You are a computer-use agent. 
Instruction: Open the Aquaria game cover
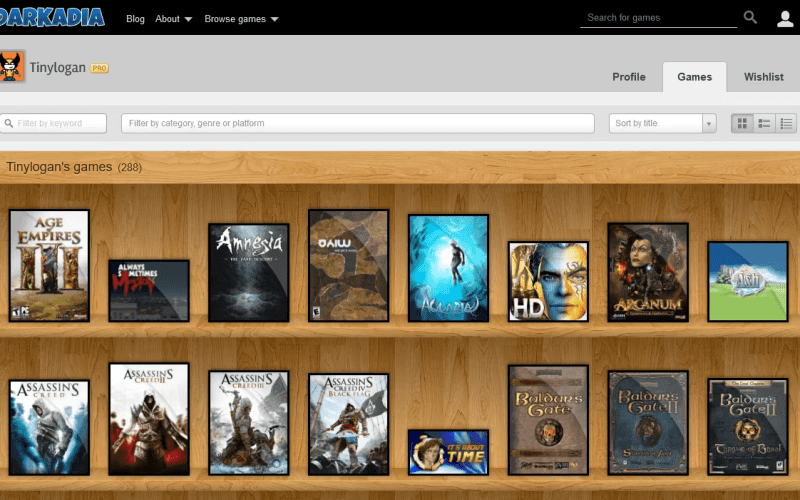click(x=448, y=268)
